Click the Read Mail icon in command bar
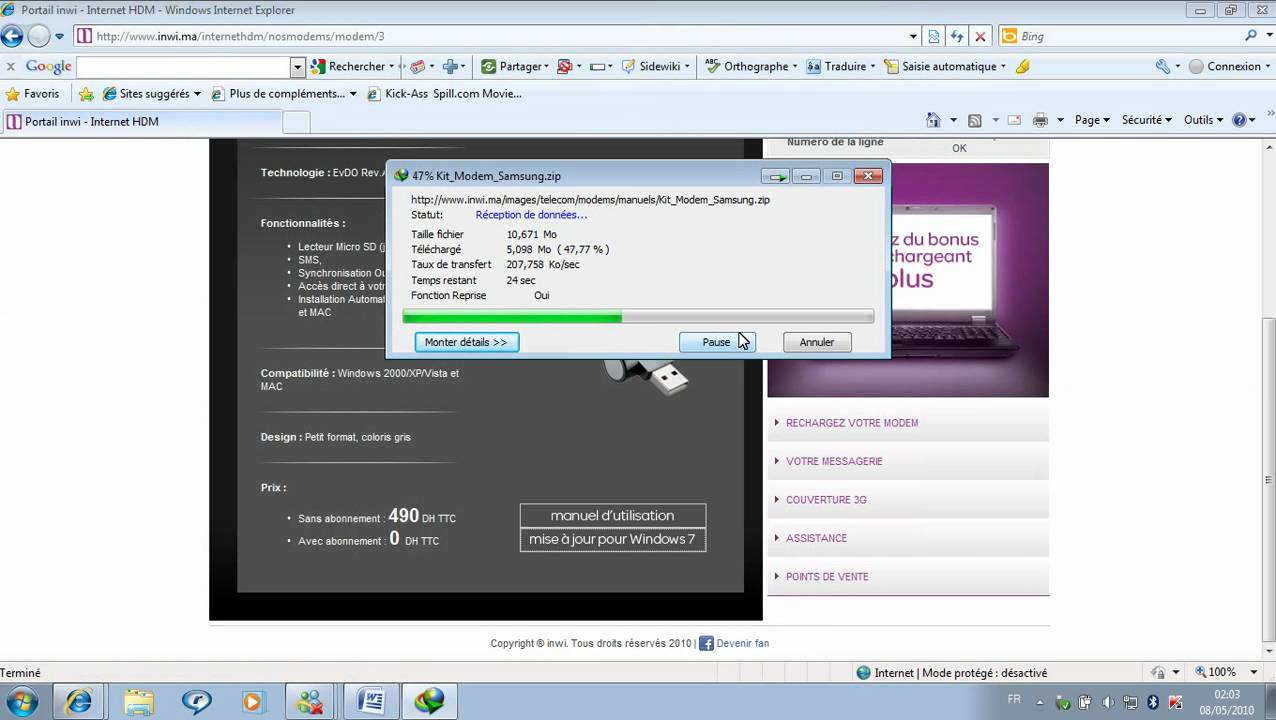This screenshot has width=1276, height=720. pos(1014,120)
